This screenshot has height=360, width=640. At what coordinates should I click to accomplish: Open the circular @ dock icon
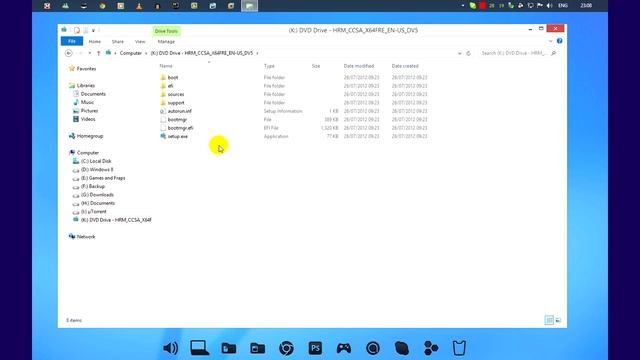click(x=373, y=348)
